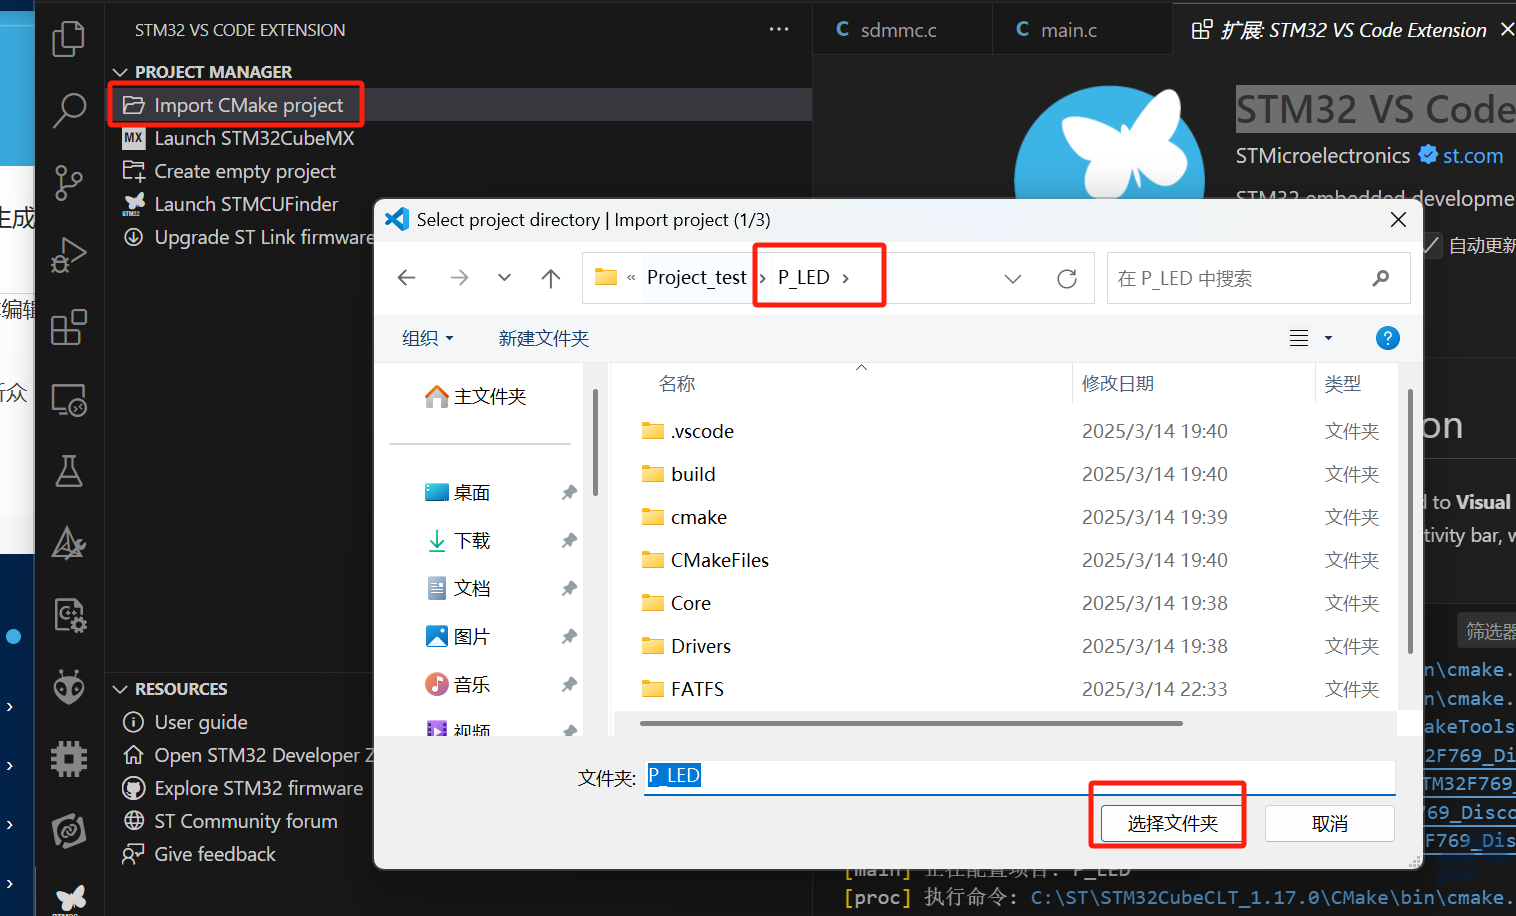Sort by 名称 (Name) column
Viewport: 1516px width, 916px height.
click(x=677, y=384)
